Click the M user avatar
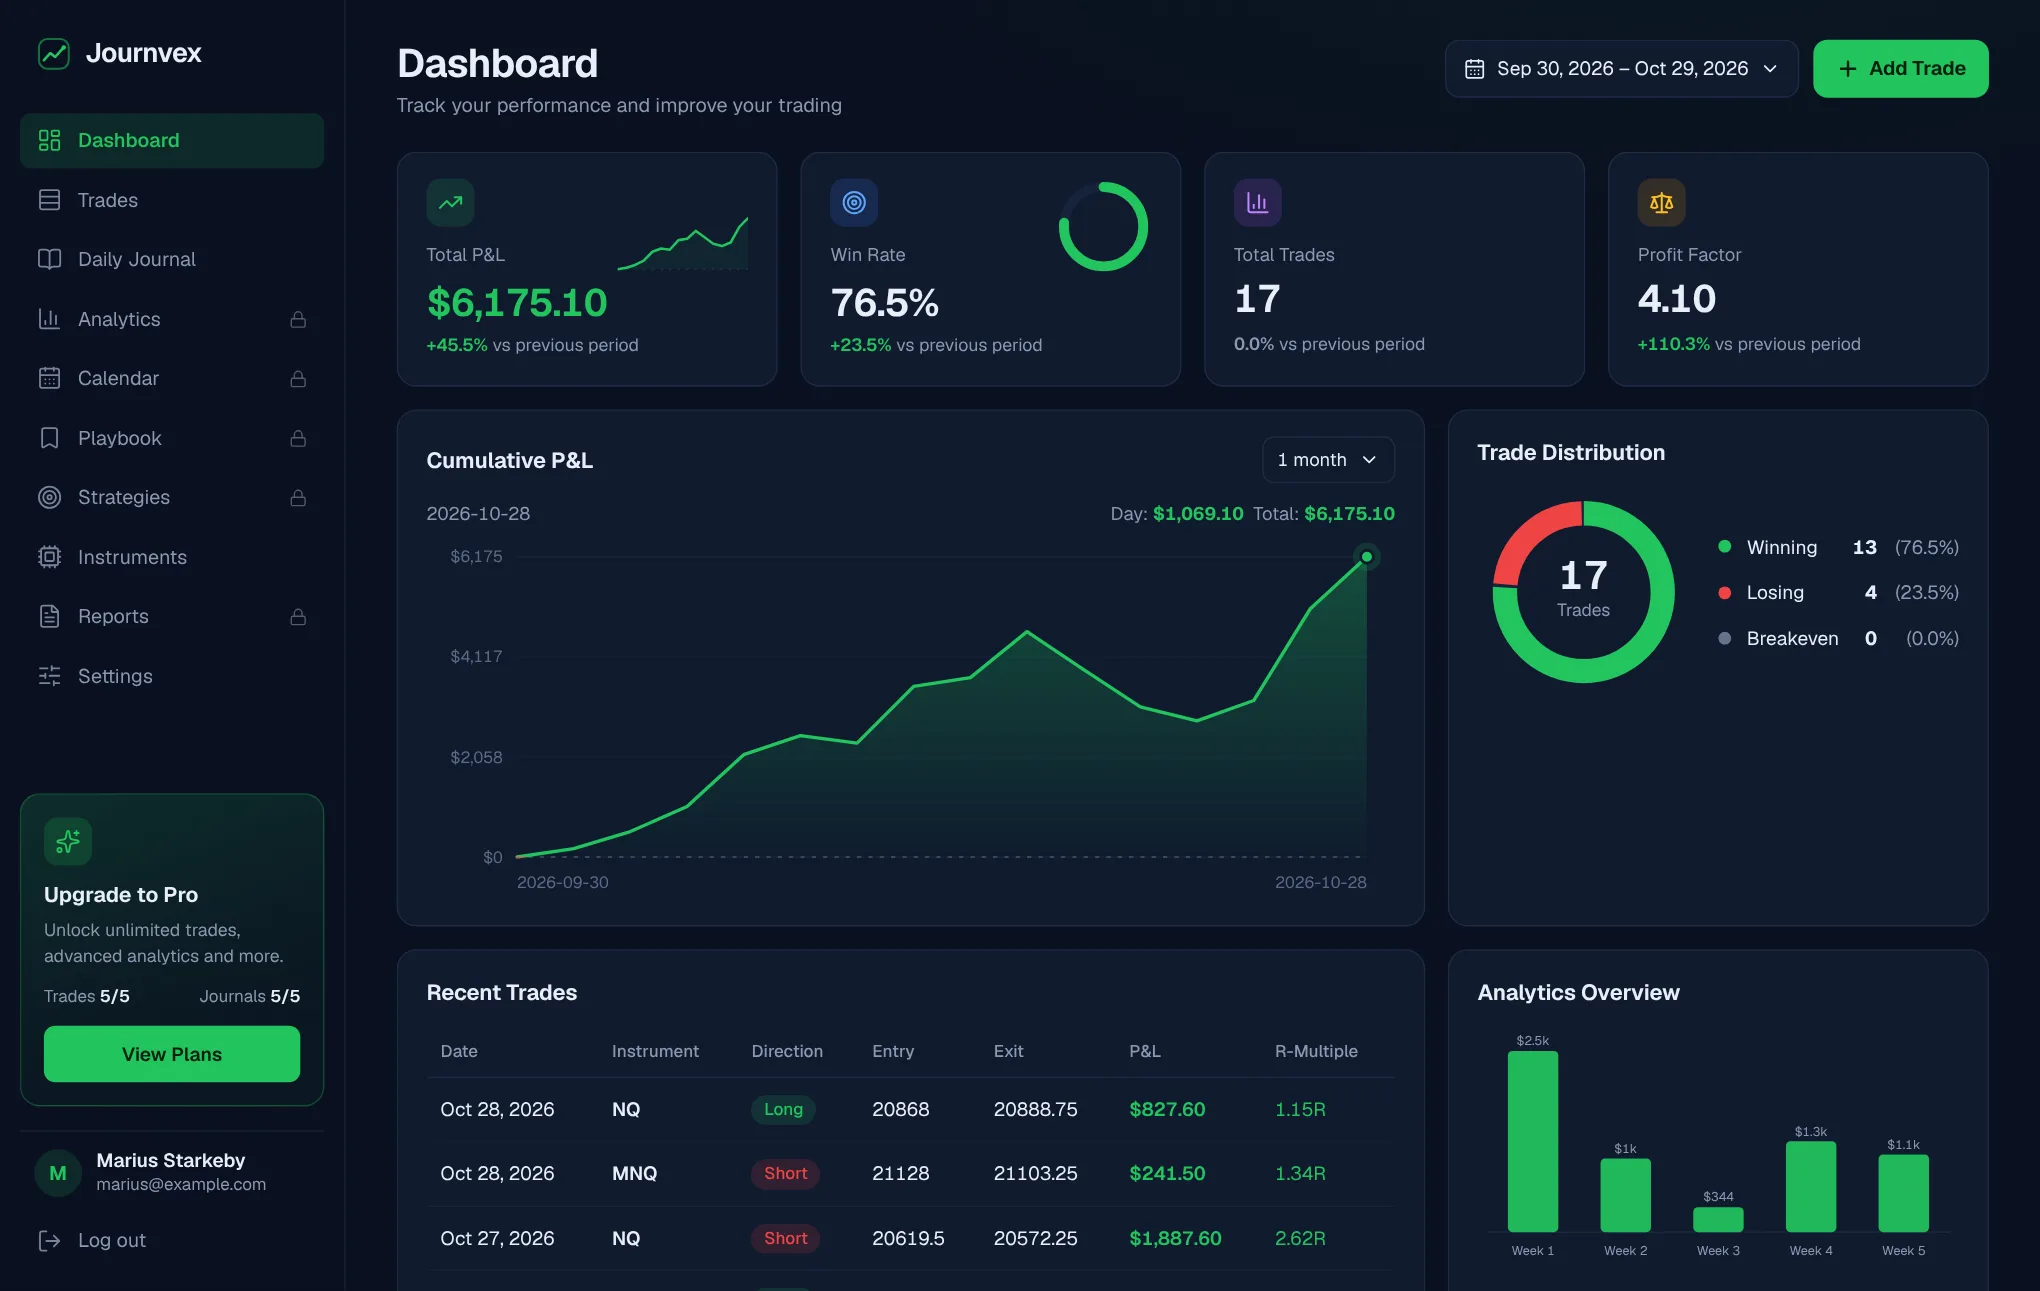Viewport: 2040px width, 1291px height. point(58,1172)
